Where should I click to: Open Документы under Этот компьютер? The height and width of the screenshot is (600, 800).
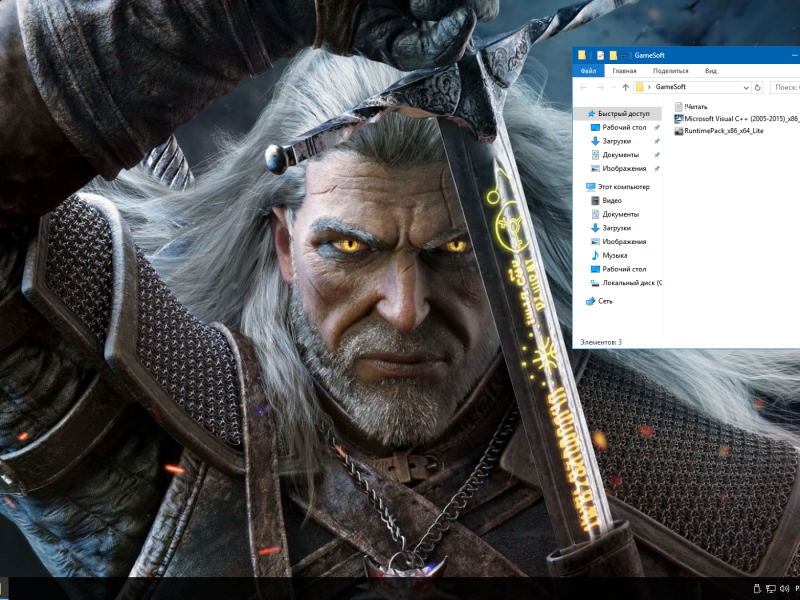[615, 214]
